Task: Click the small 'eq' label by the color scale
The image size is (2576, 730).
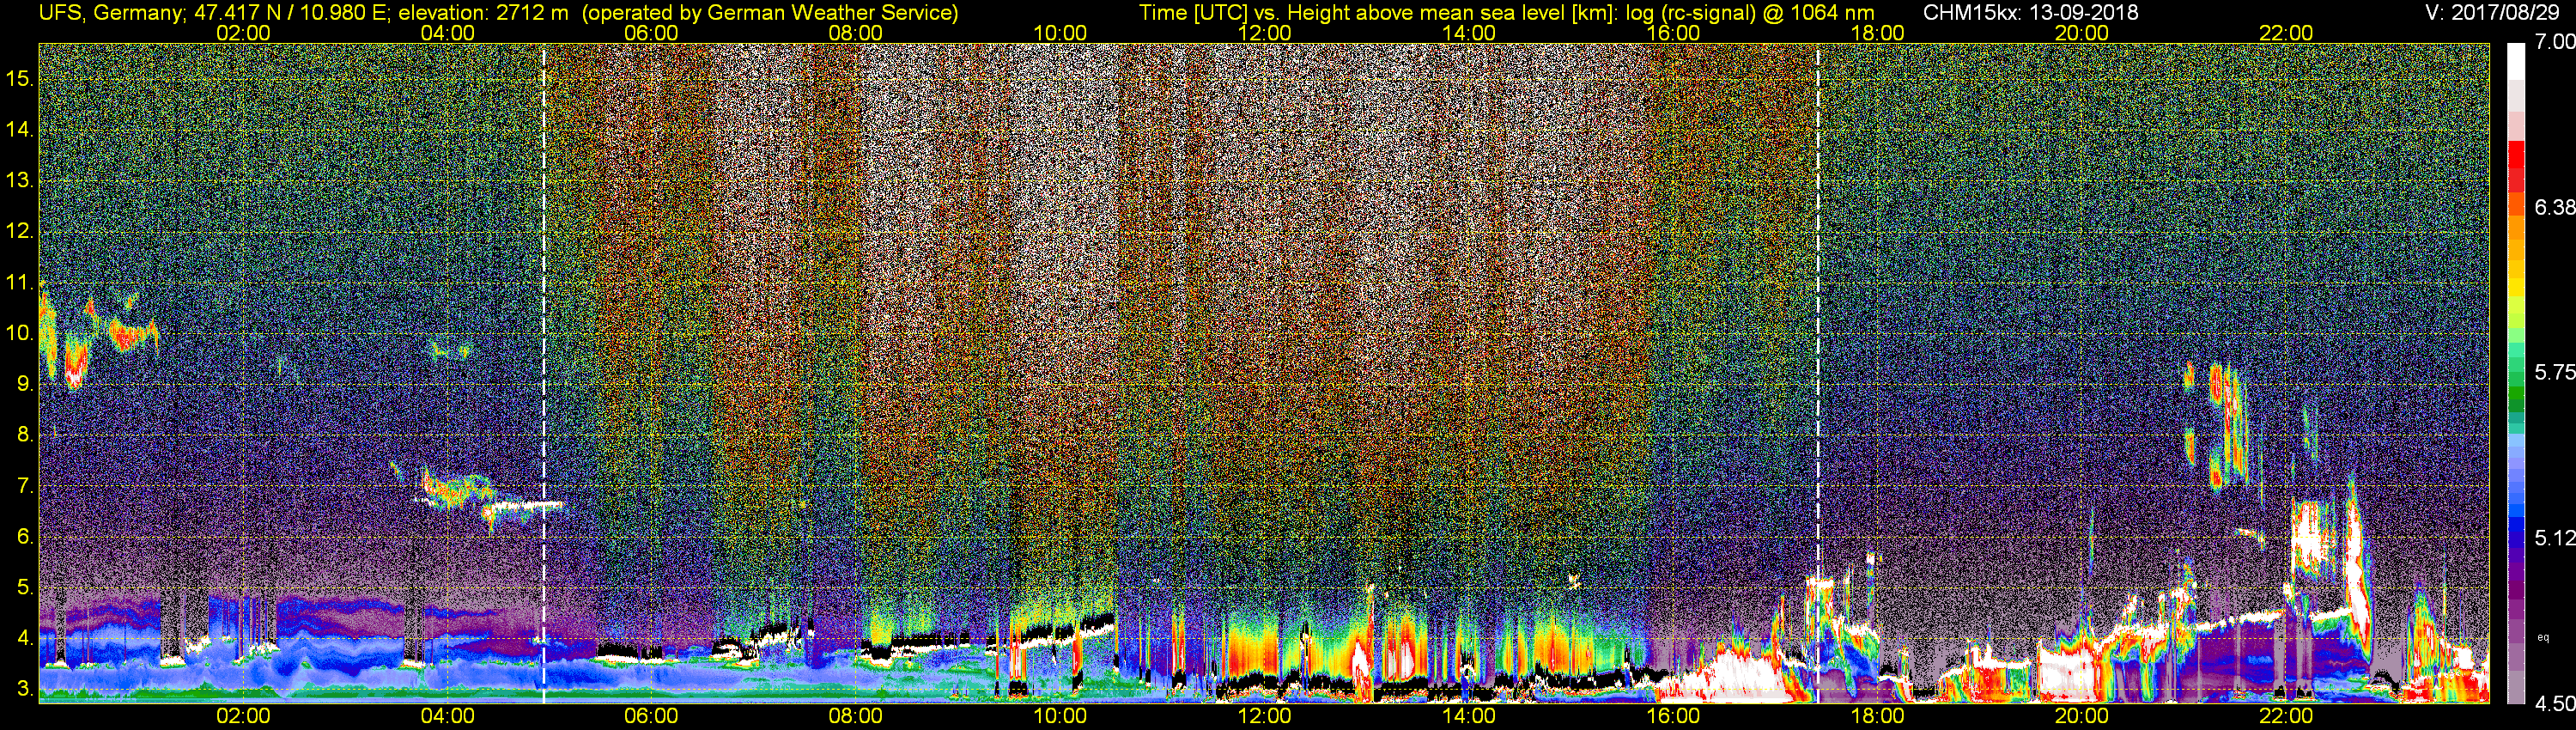Action: click(x=2544, y=637)
